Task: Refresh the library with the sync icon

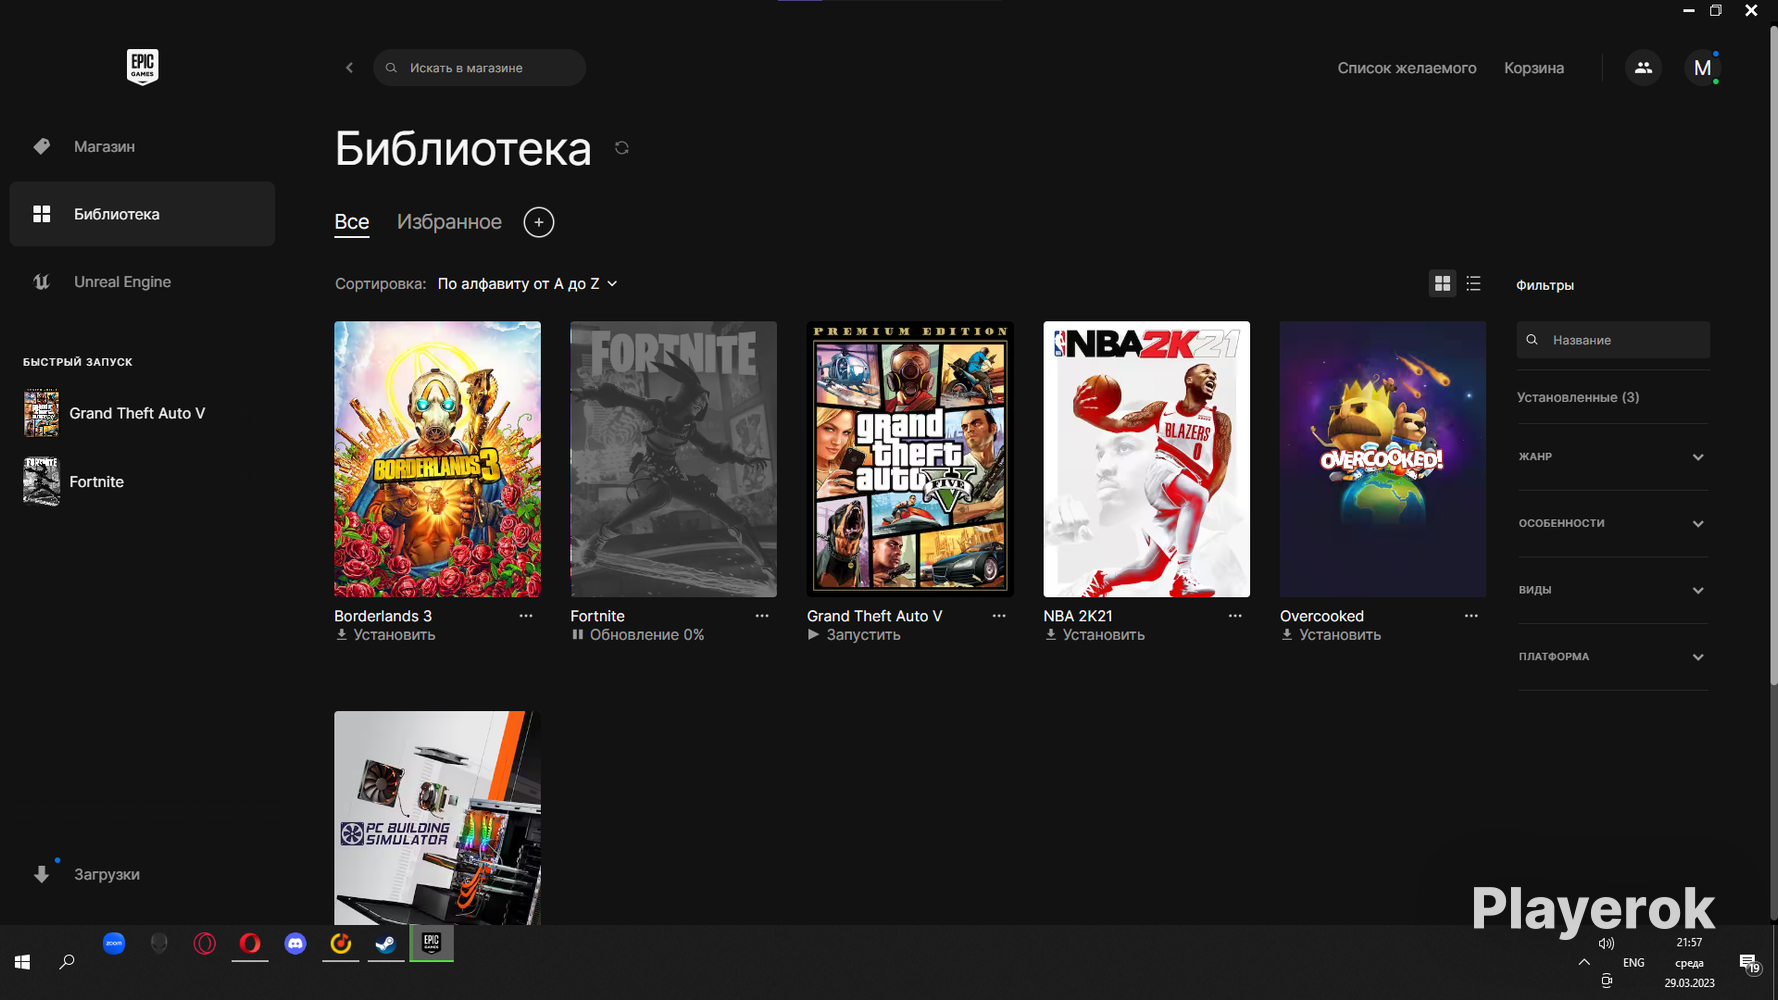Action: (622, 148)
